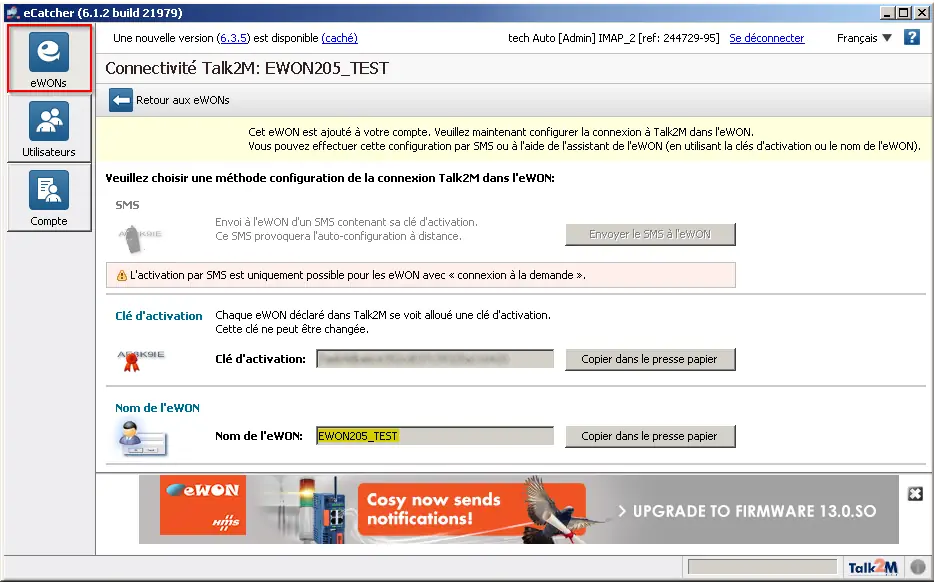Viewport: 934px width, 582px height.
Task: Click the eWON firmware upgrade banner
Action: (518, 509)
